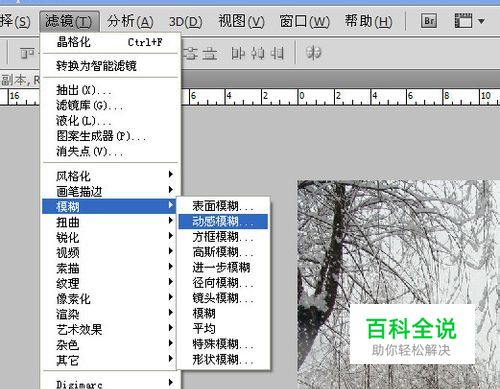Choose 动感模糊... motion blur
This screenshot has width=500, height=389.
(223, 221)
